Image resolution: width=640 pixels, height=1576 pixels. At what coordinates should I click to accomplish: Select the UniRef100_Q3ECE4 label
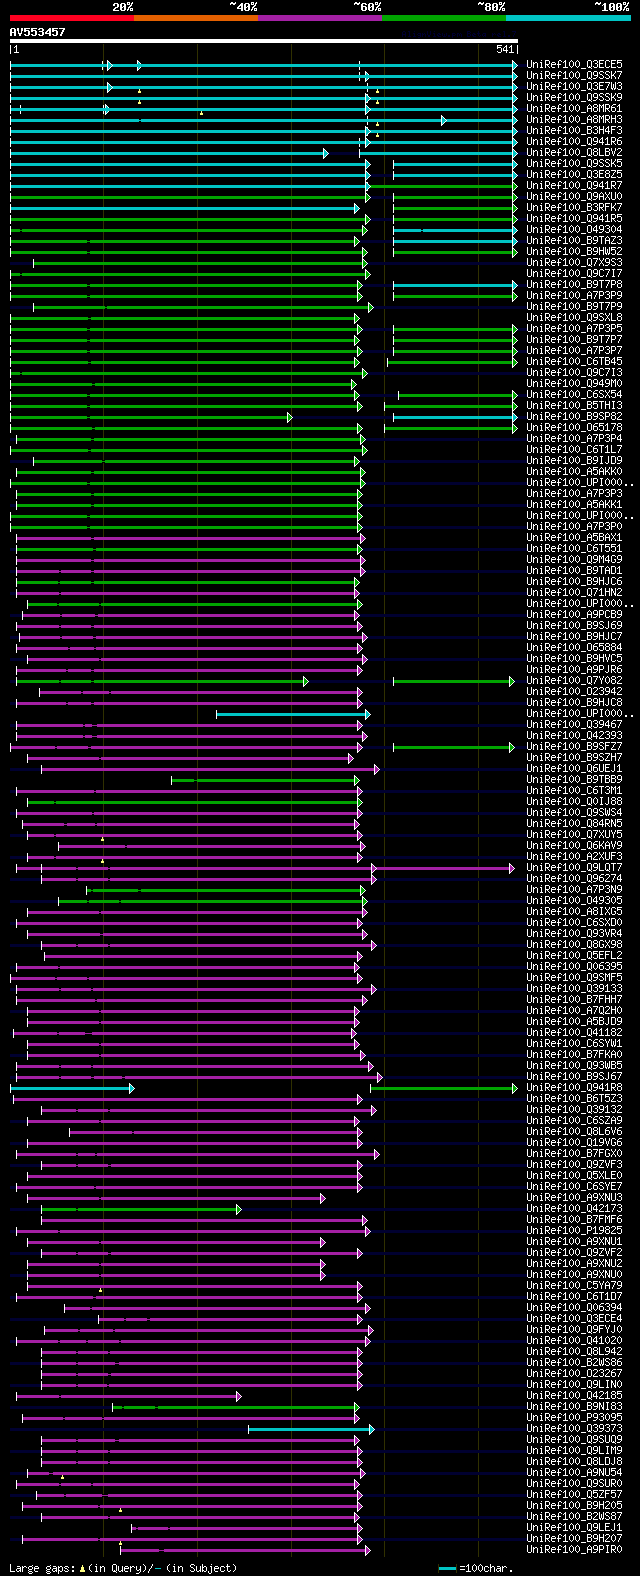click(574, 1319)
